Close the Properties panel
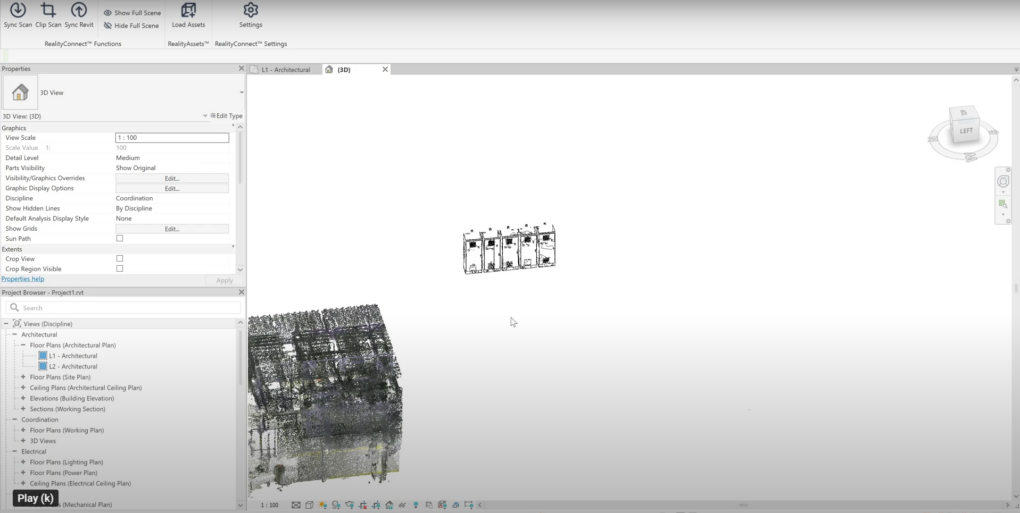This screenshot has height=513, width=1020. point(241,68)
